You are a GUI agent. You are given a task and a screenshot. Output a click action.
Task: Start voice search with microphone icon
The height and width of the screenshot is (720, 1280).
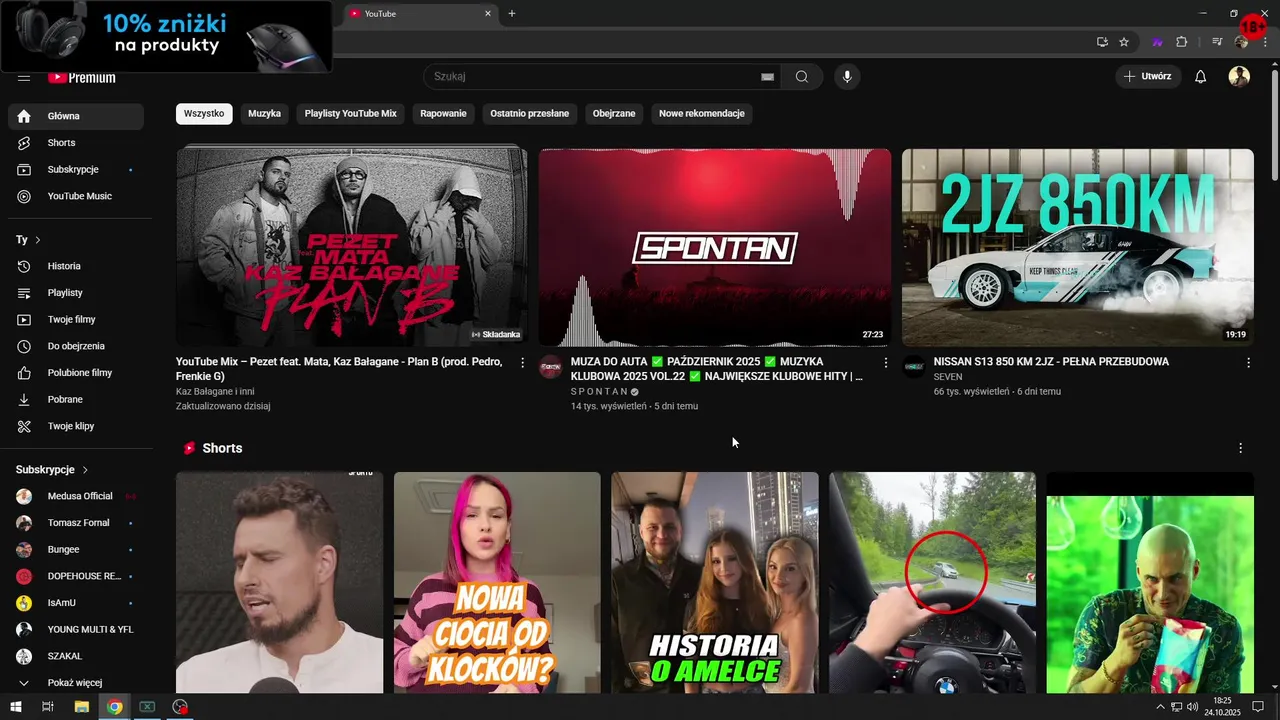coord(847,77)
